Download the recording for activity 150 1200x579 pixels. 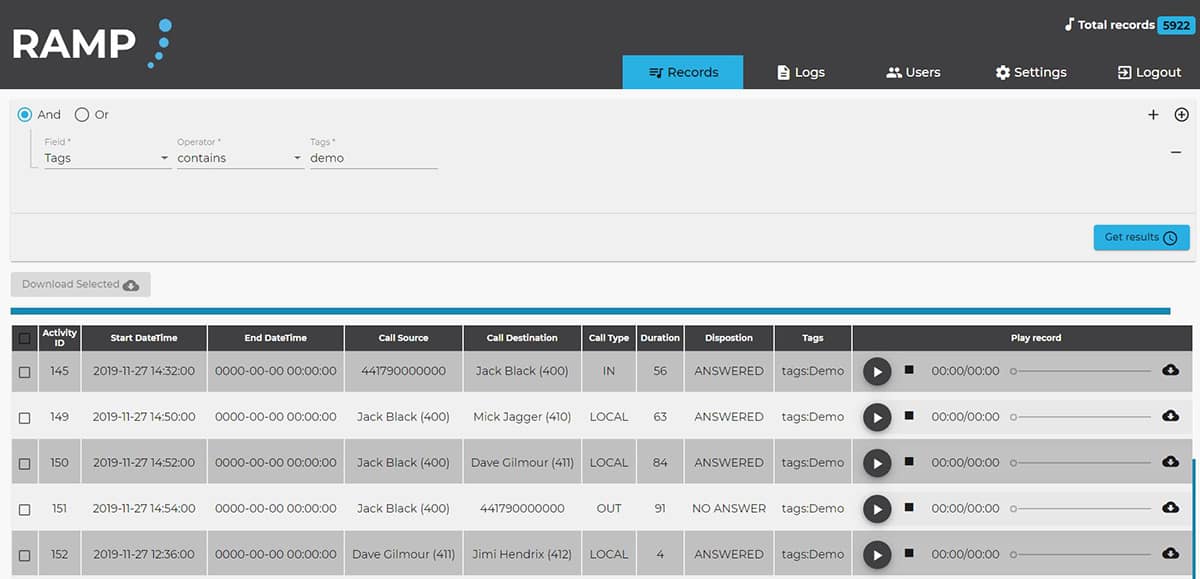[1170, 462]
